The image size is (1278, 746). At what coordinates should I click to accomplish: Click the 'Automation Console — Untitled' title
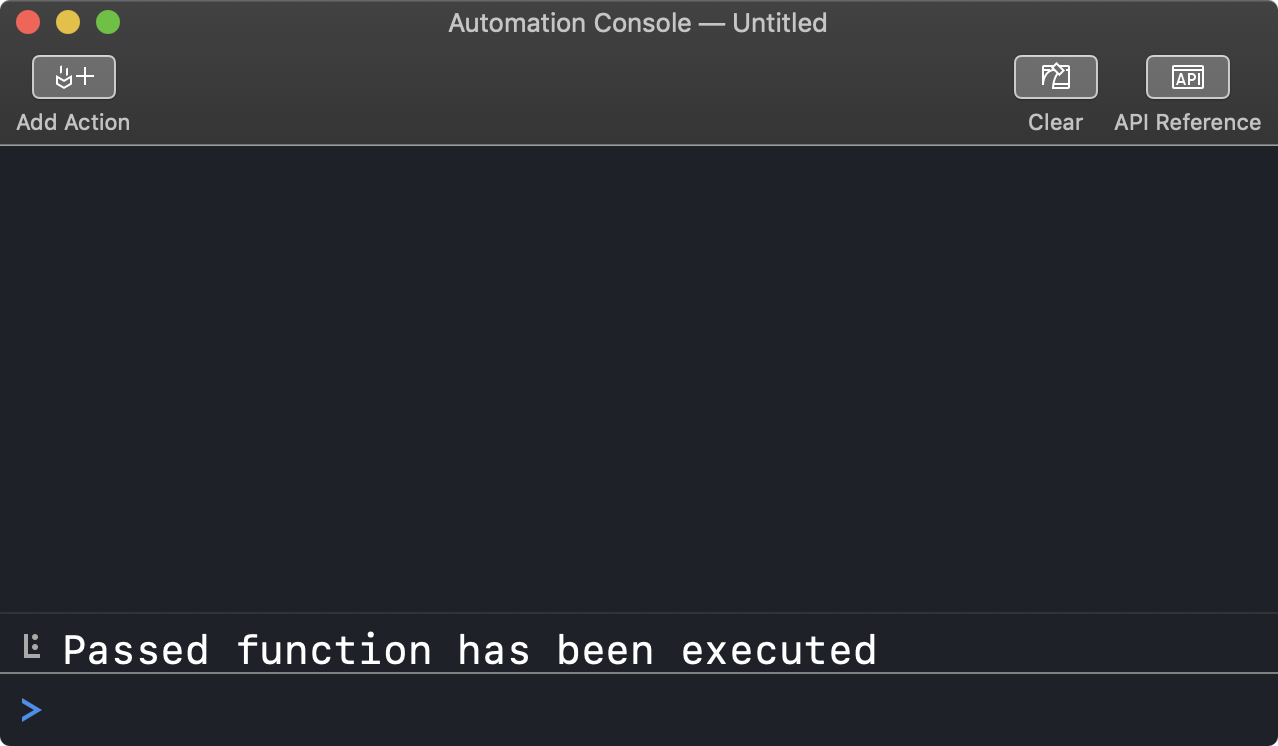638,22
